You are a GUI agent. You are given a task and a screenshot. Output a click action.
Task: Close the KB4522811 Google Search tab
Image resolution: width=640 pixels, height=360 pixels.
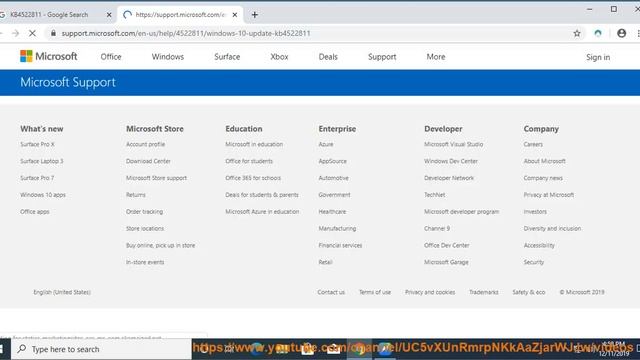coord(109,15)
